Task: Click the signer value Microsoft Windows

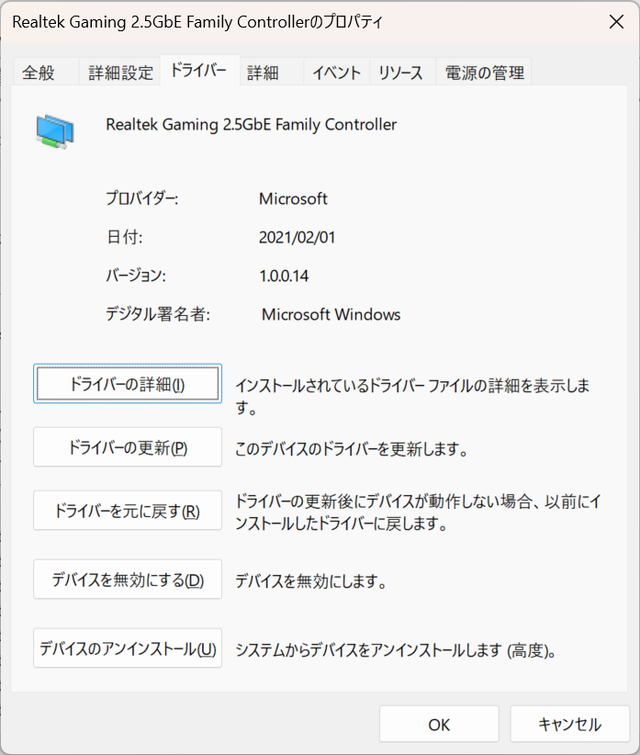Action: (331, 314)
